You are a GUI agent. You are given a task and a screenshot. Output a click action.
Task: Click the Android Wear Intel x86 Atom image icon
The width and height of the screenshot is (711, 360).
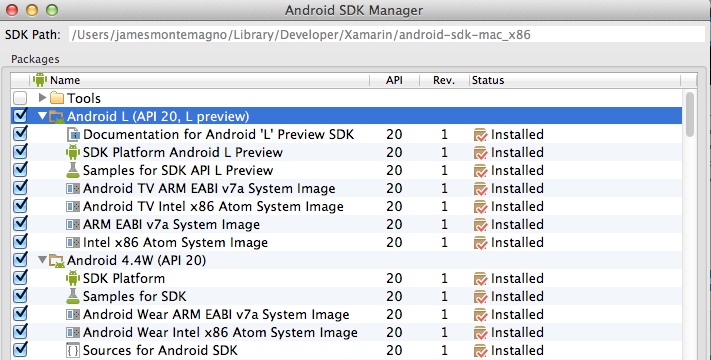click(73, 332)
